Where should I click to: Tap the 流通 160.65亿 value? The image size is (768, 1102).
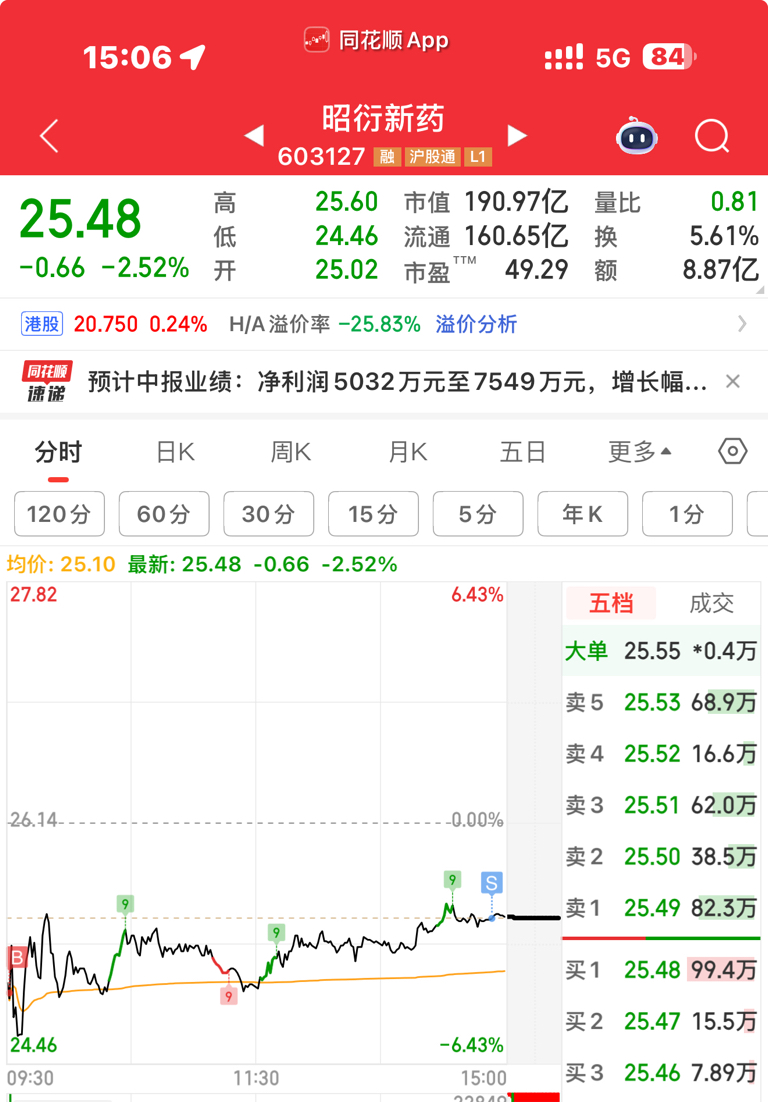click(x=516, y=236)
